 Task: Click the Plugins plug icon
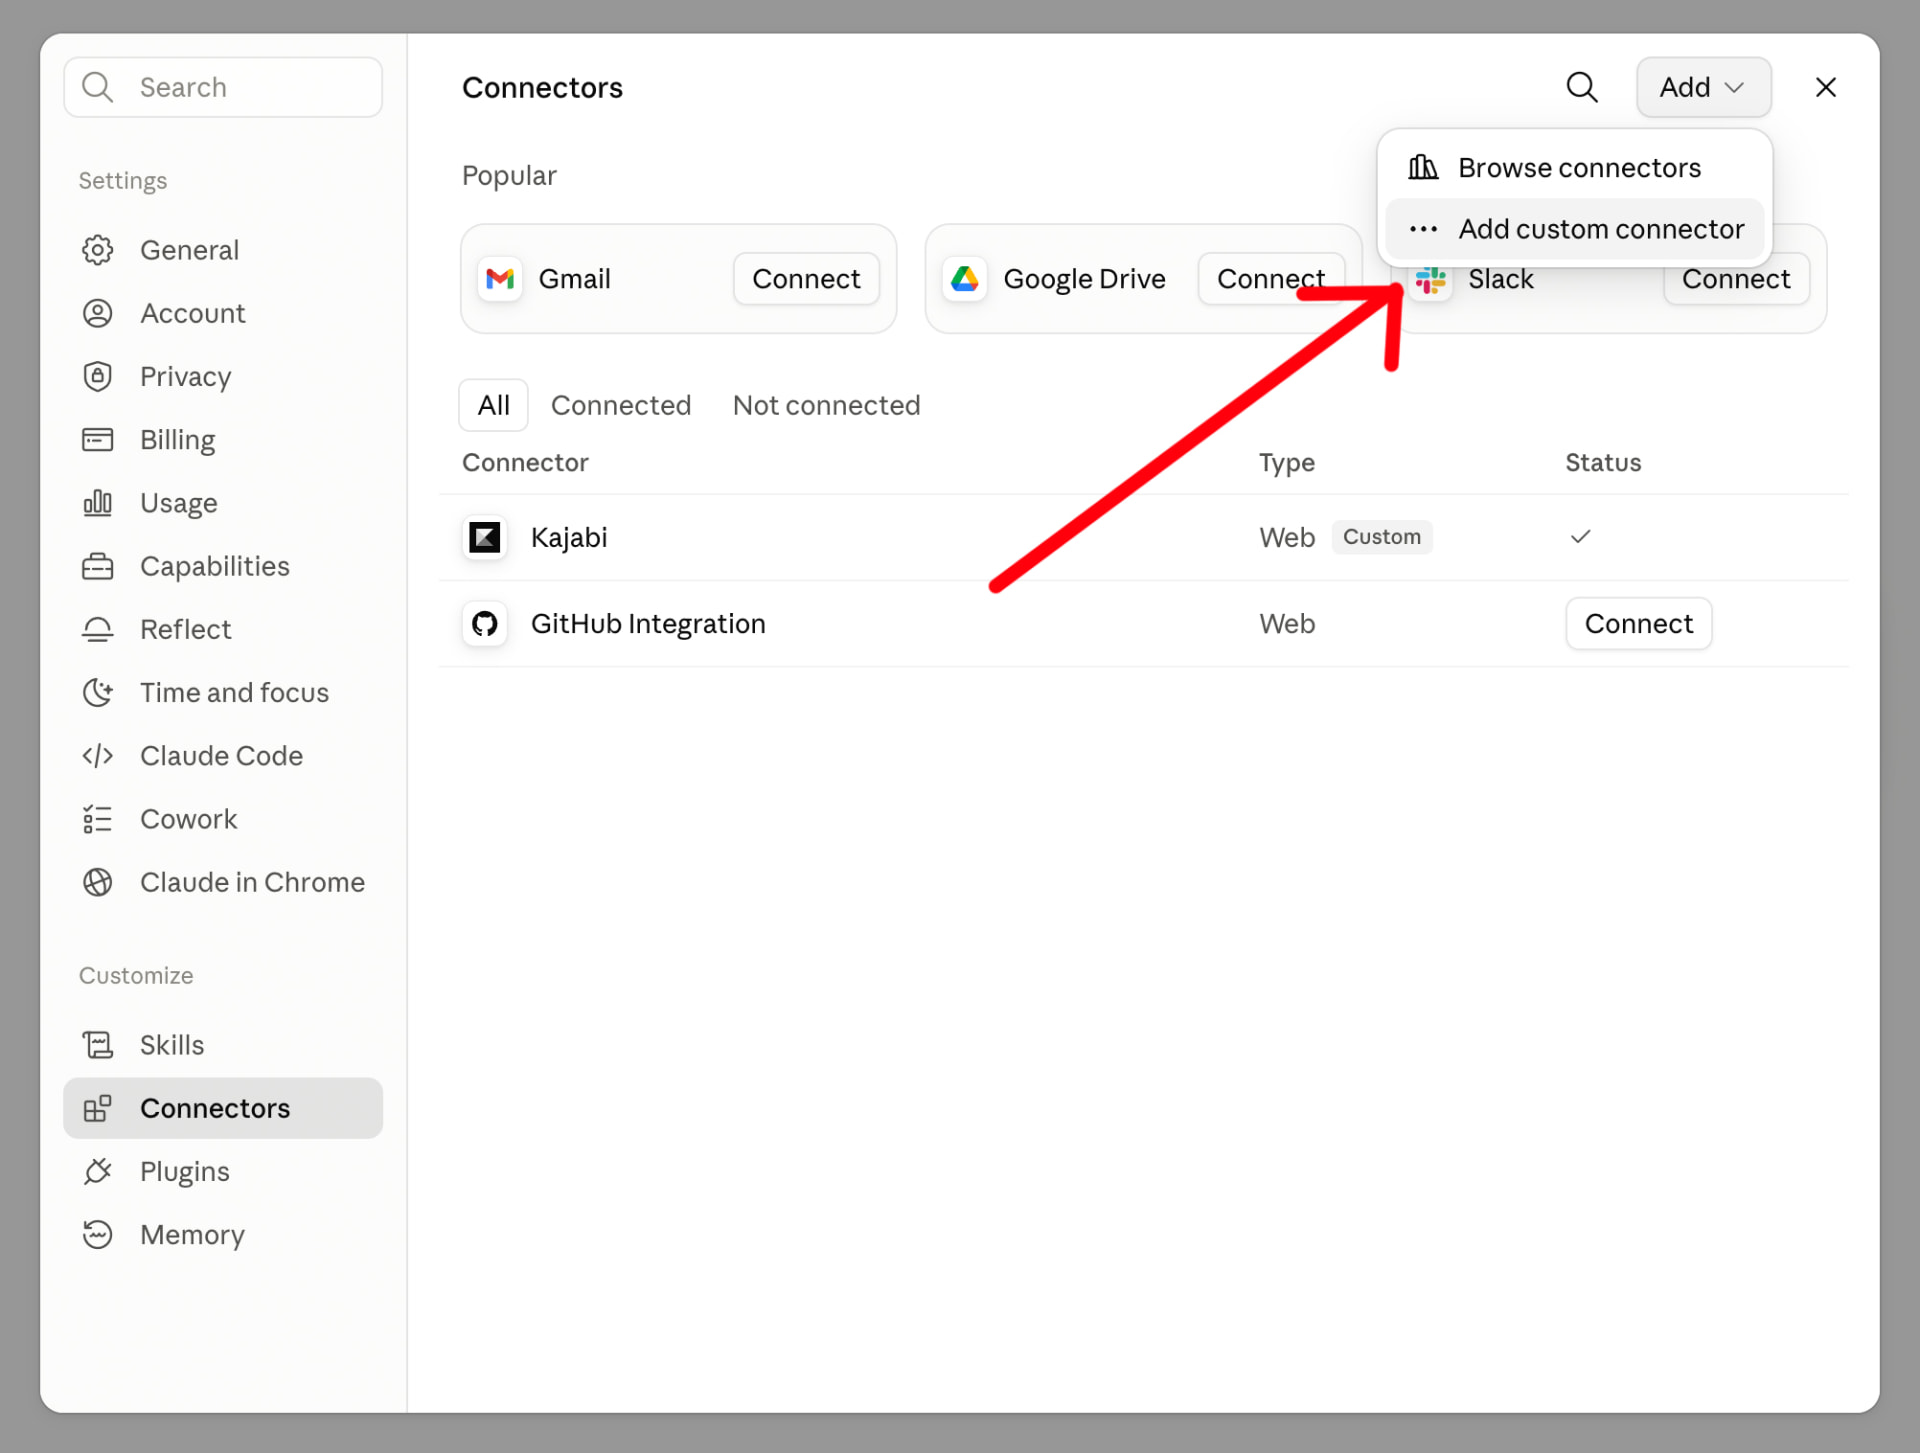97,1171
